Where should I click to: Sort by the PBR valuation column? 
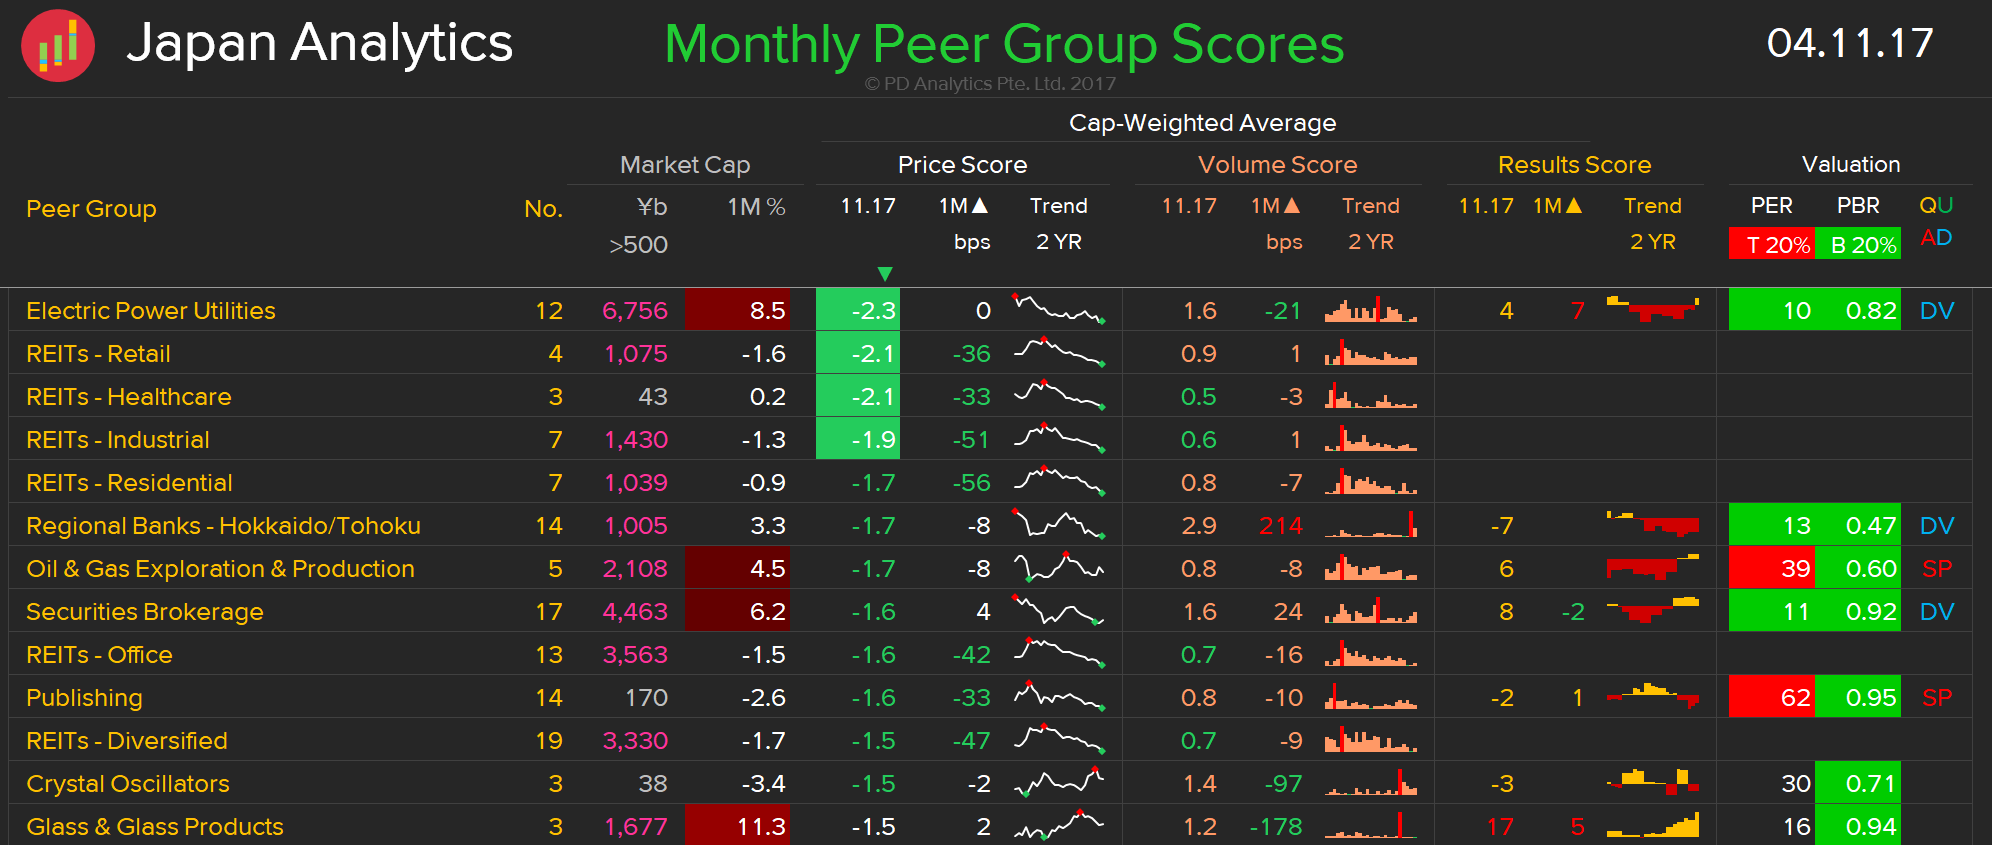pyautogui.click(x=1858, y=206)
